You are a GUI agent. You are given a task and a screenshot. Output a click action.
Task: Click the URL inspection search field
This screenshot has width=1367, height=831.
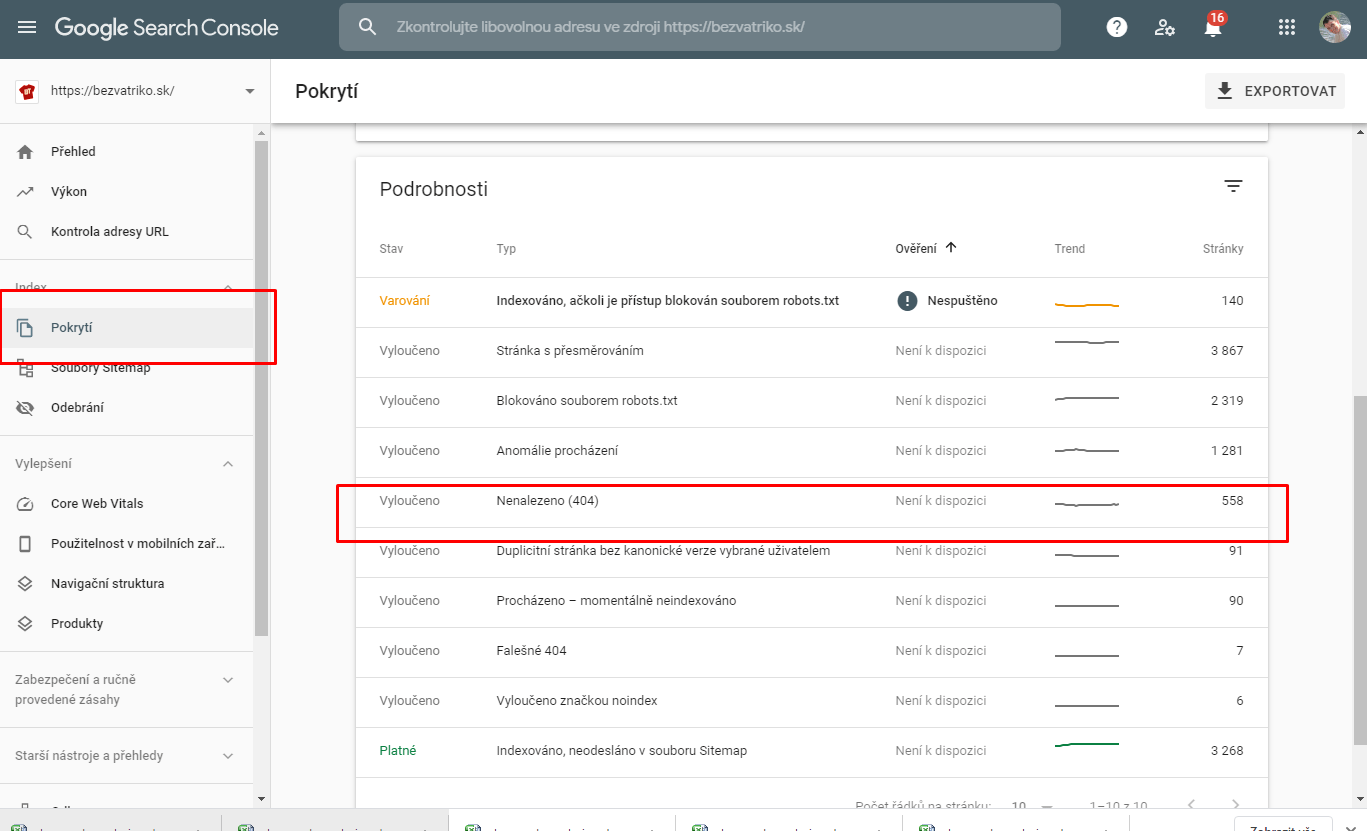point(700,27)
